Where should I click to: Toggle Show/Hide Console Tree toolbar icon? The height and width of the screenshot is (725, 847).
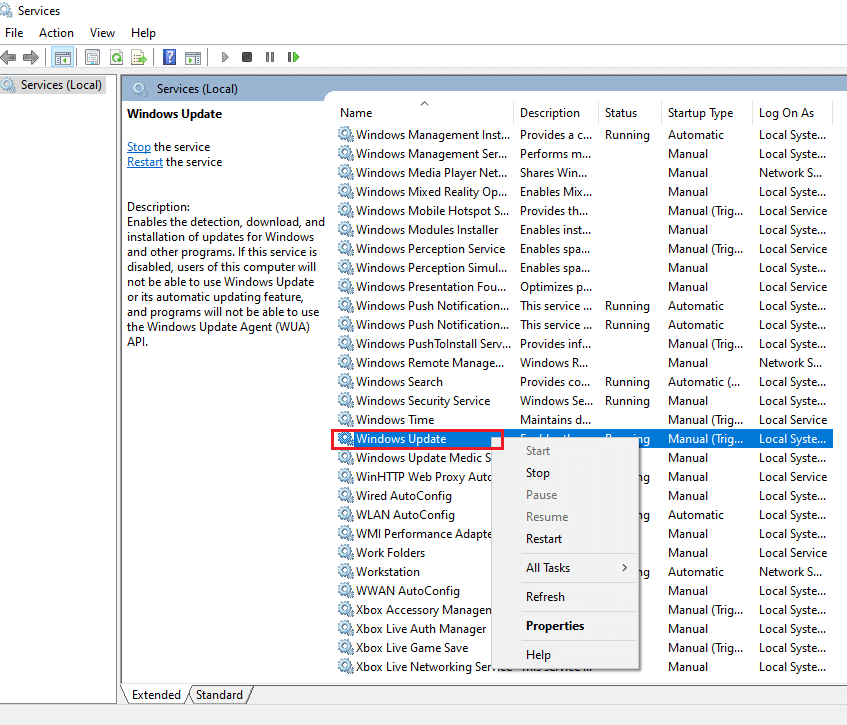[x=63, y=57]
